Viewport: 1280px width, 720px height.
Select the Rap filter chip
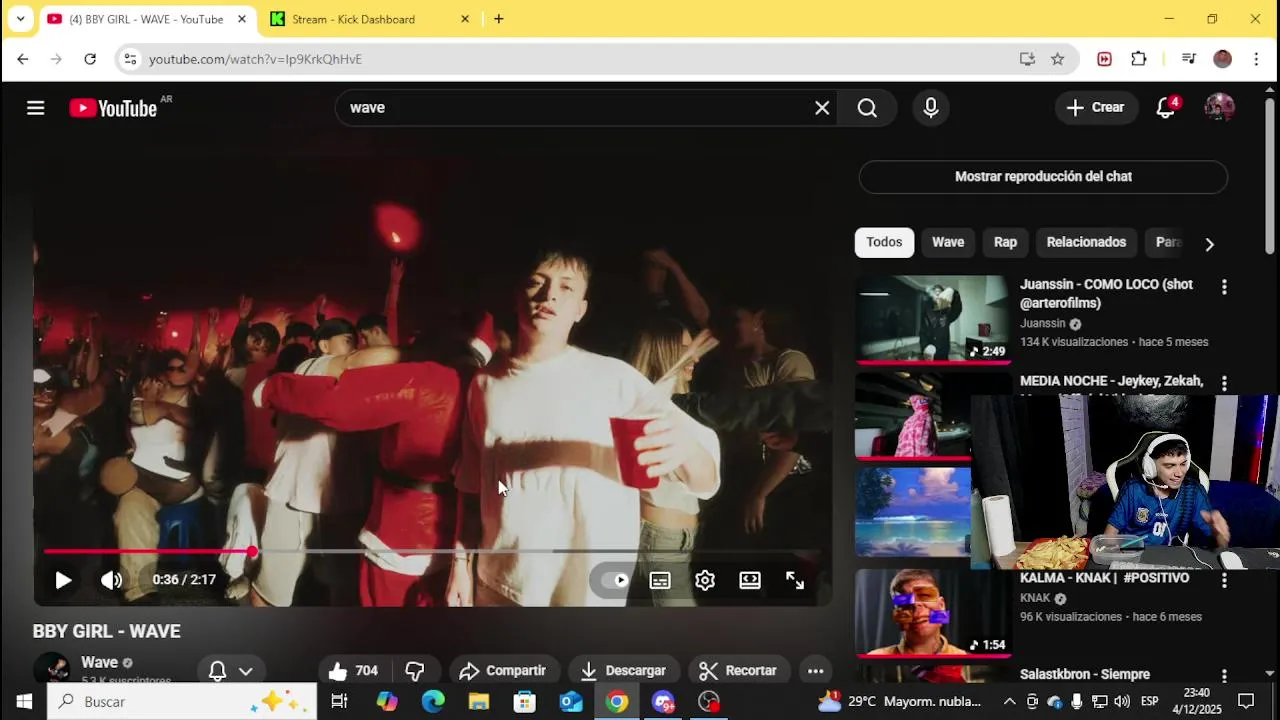[1005, 242]
